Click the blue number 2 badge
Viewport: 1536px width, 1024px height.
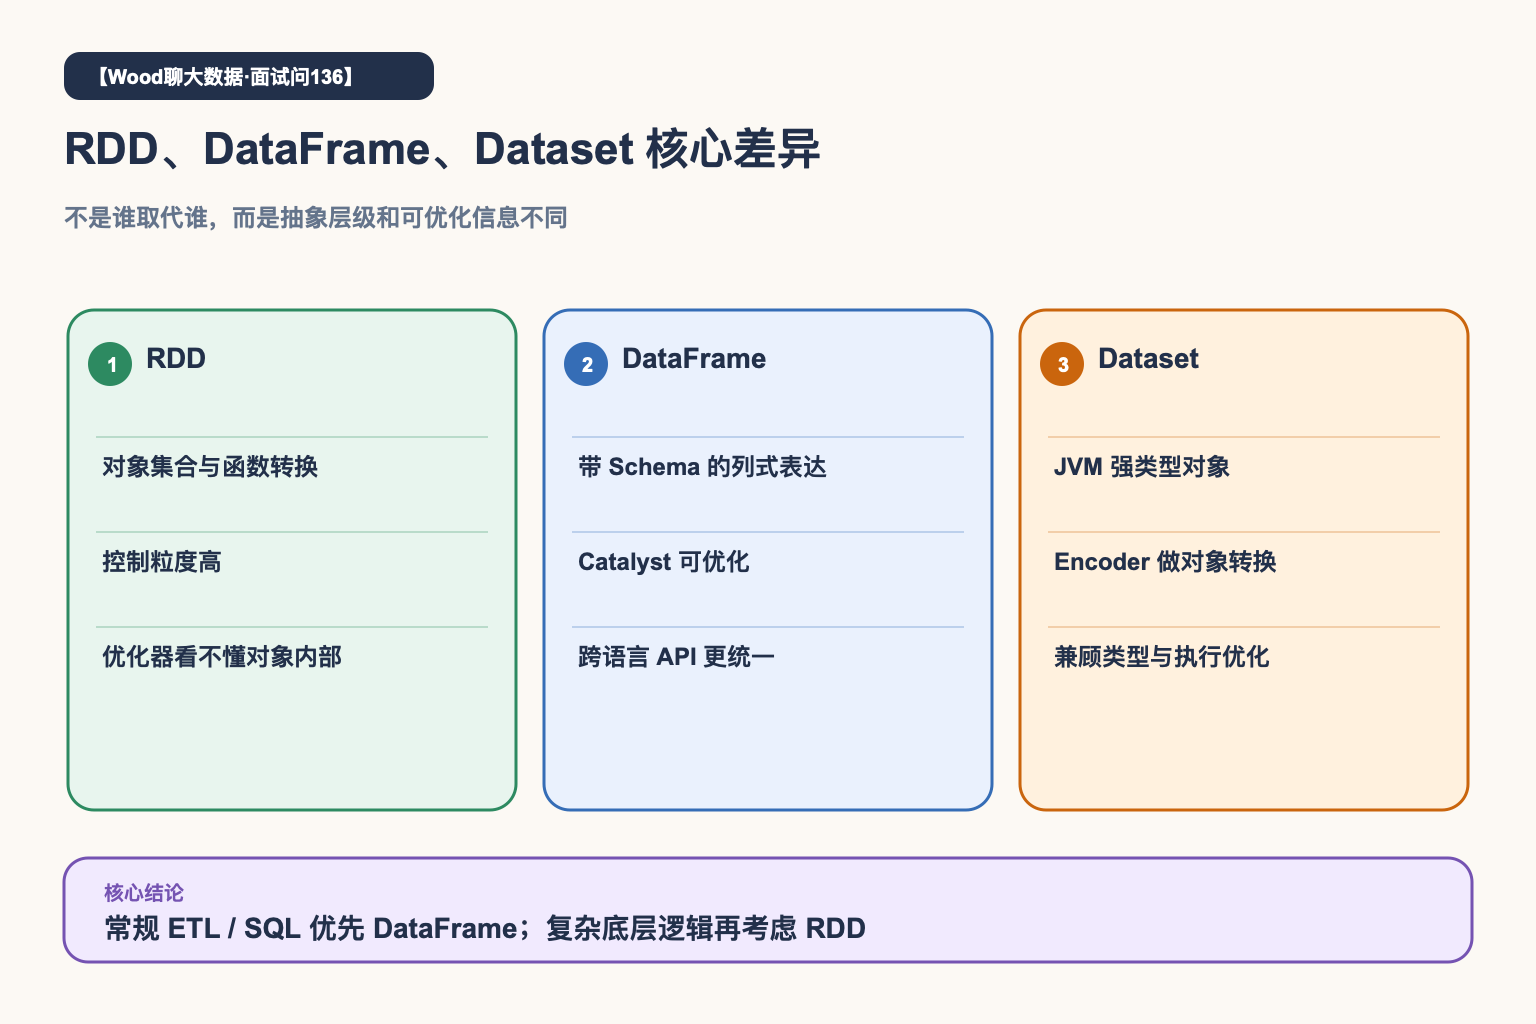(x=586, y=364)
